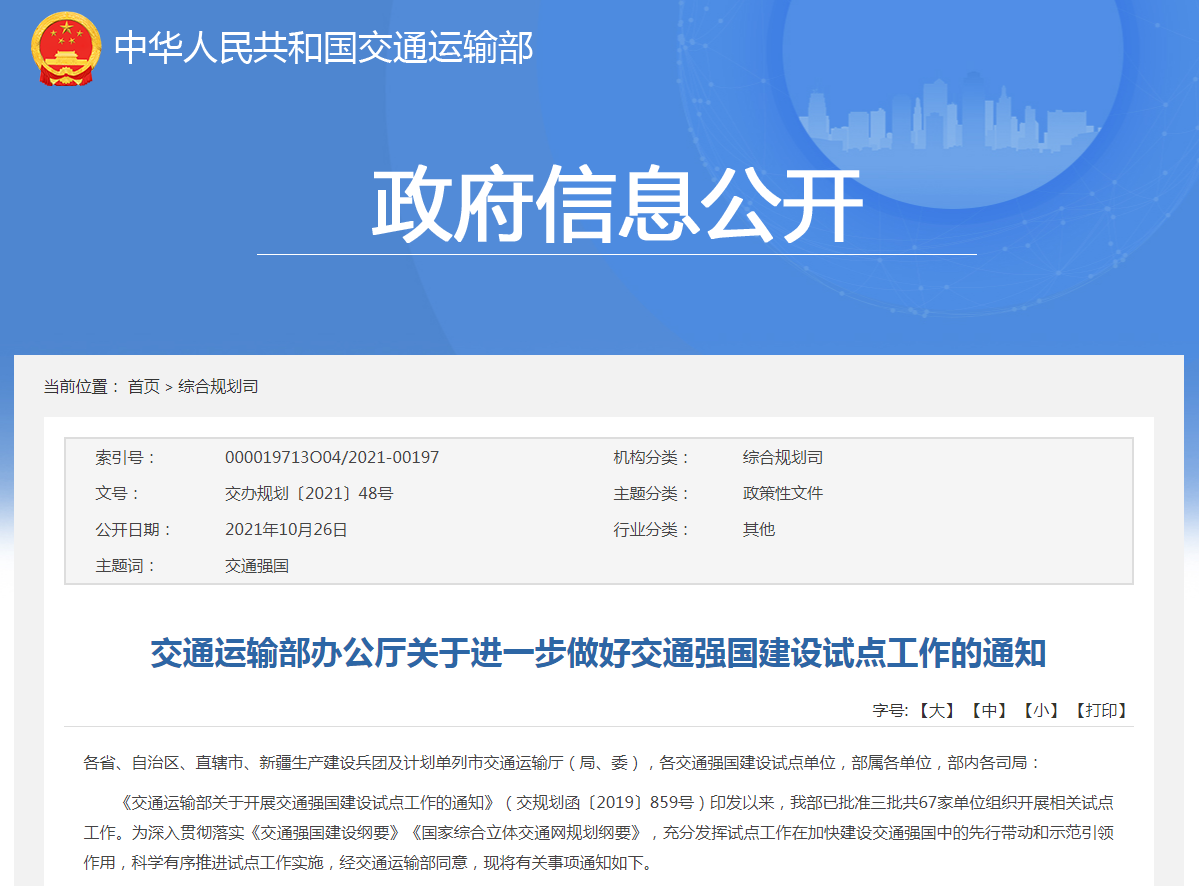The image size is (1199, 886).
Task: Select publish date 2021年10月26日
Action: [286, 530]
